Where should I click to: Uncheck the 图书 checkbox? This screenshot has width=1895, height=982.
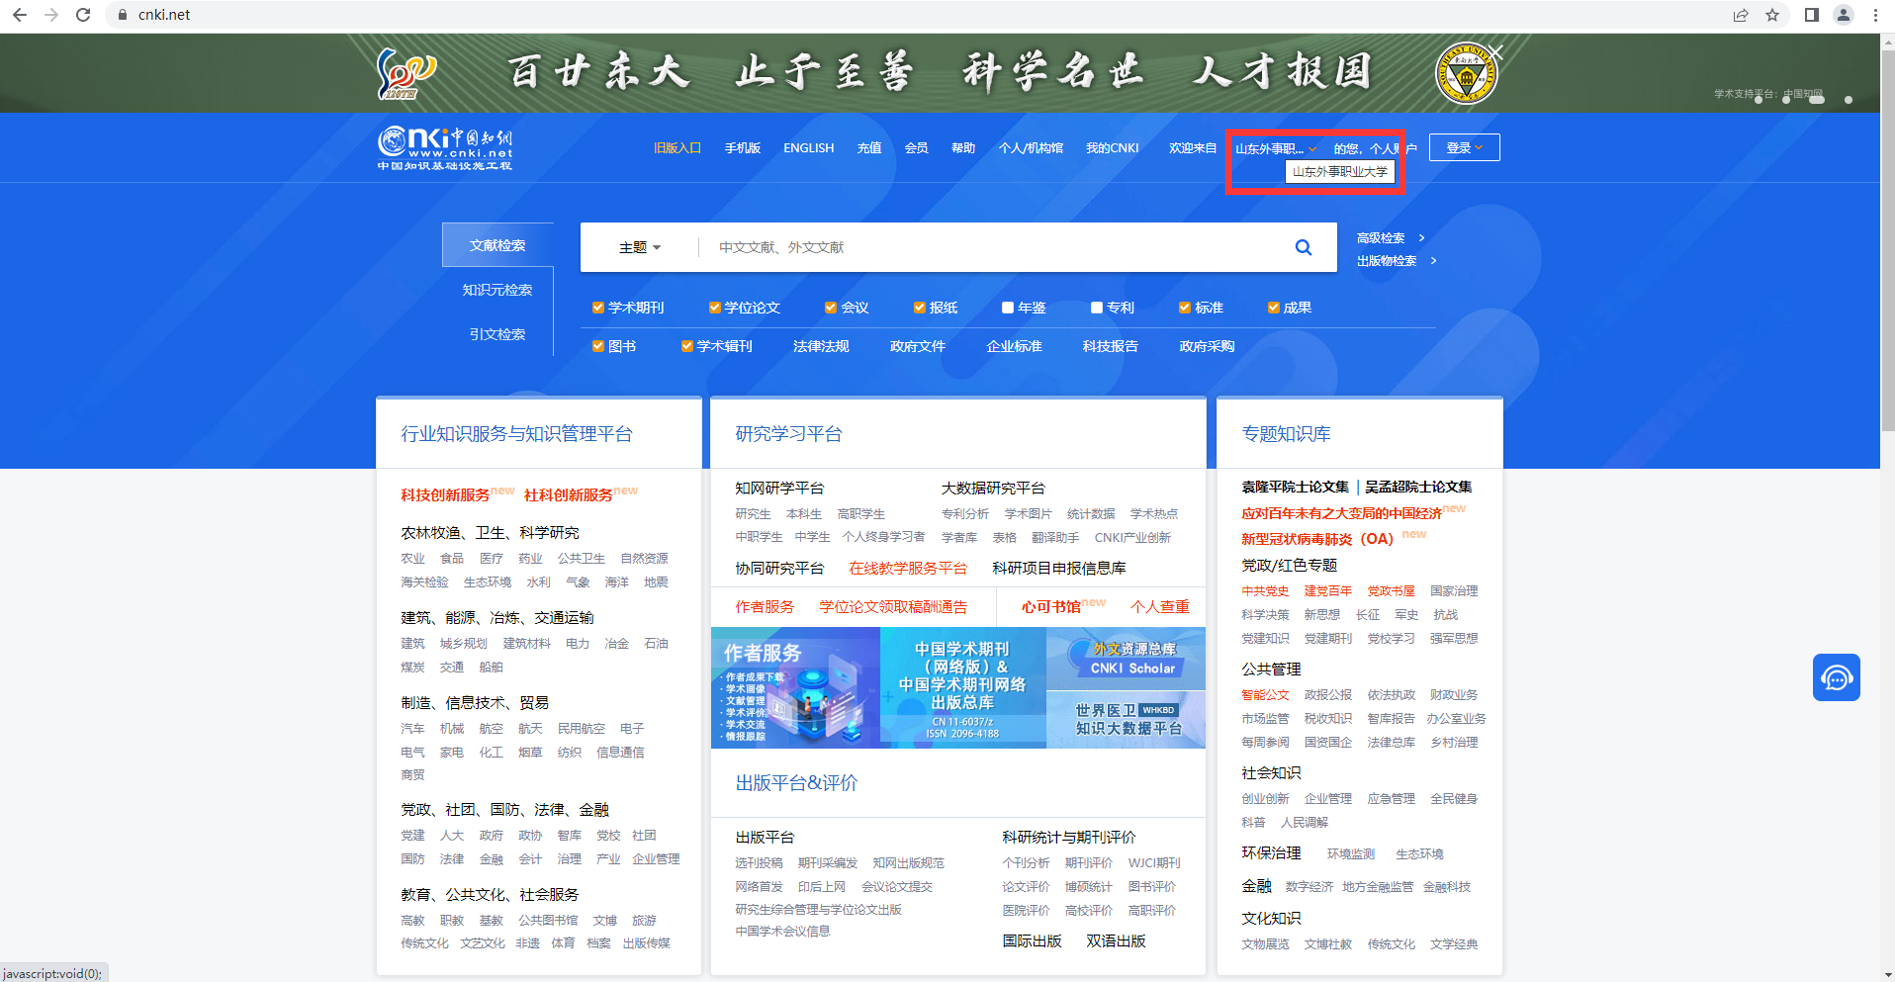click(x=598, y=346)
